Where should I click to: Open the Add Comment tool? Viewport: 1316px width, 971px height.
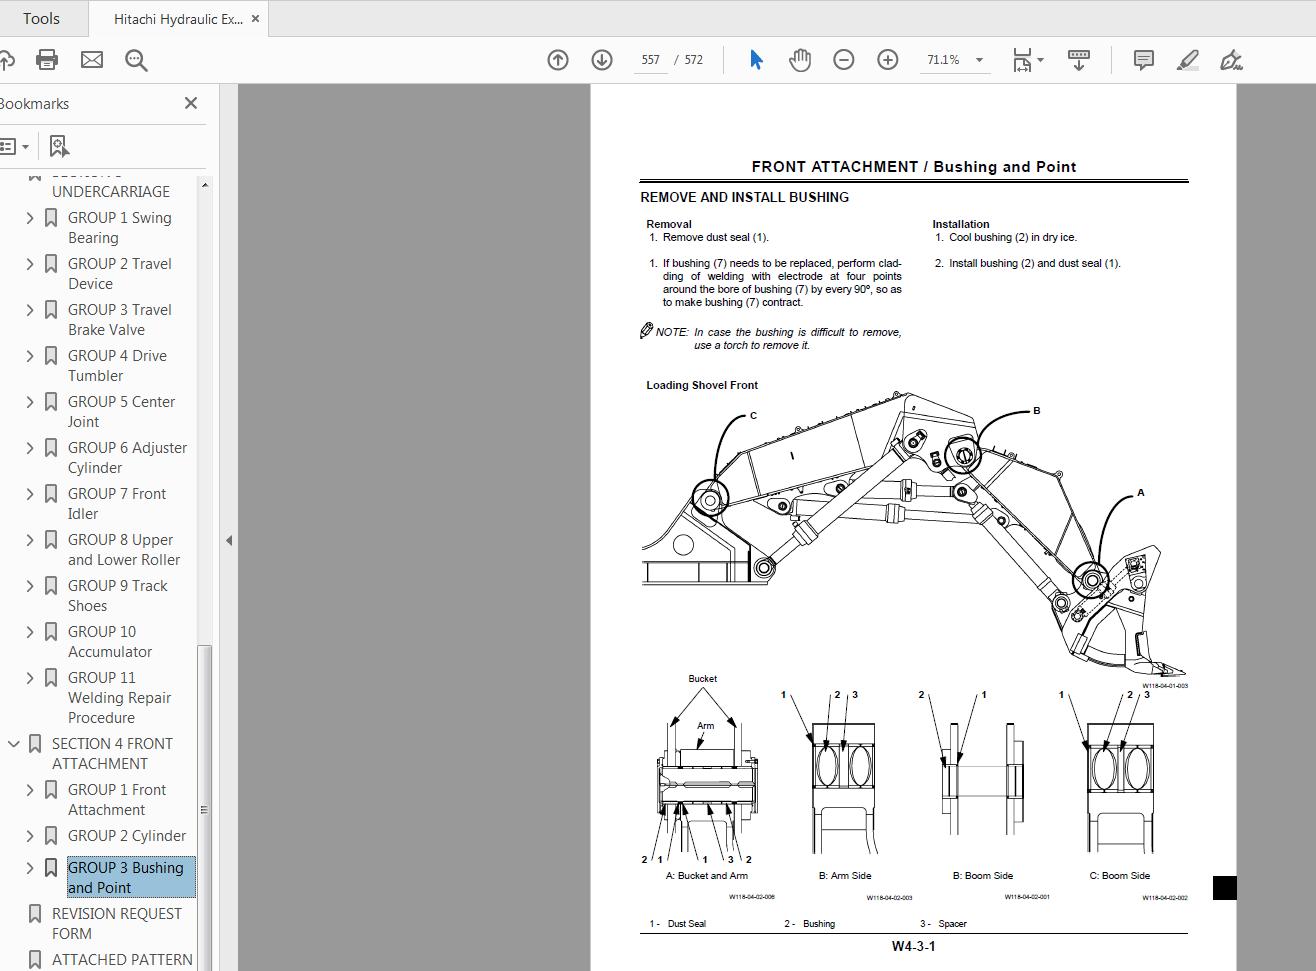1143,60
